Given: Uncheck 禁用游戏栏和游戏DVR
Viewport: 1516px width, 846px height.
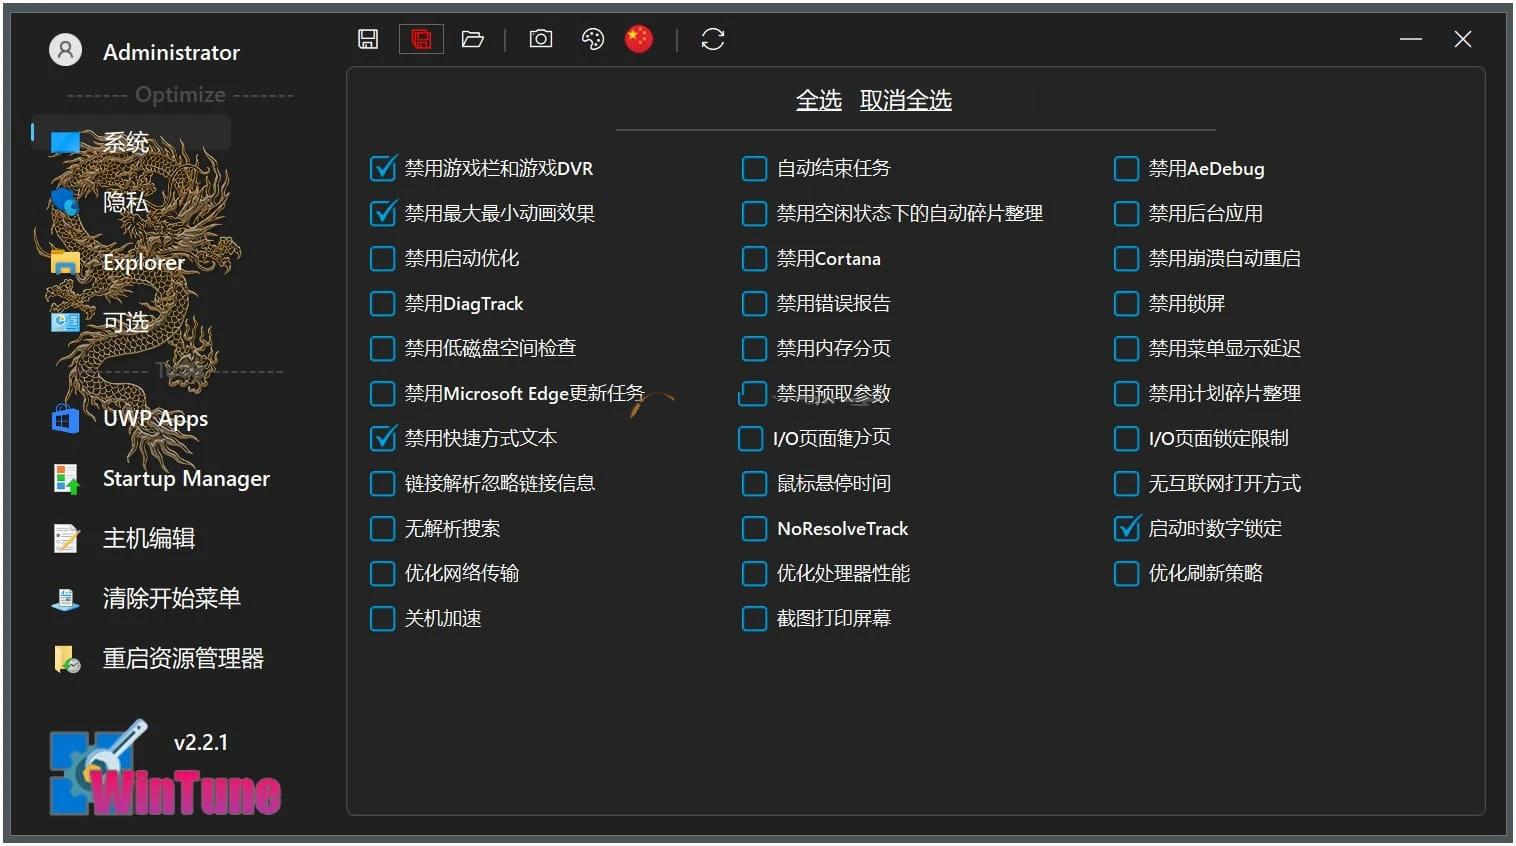Looking at the screenshot, I should point(382,168).
